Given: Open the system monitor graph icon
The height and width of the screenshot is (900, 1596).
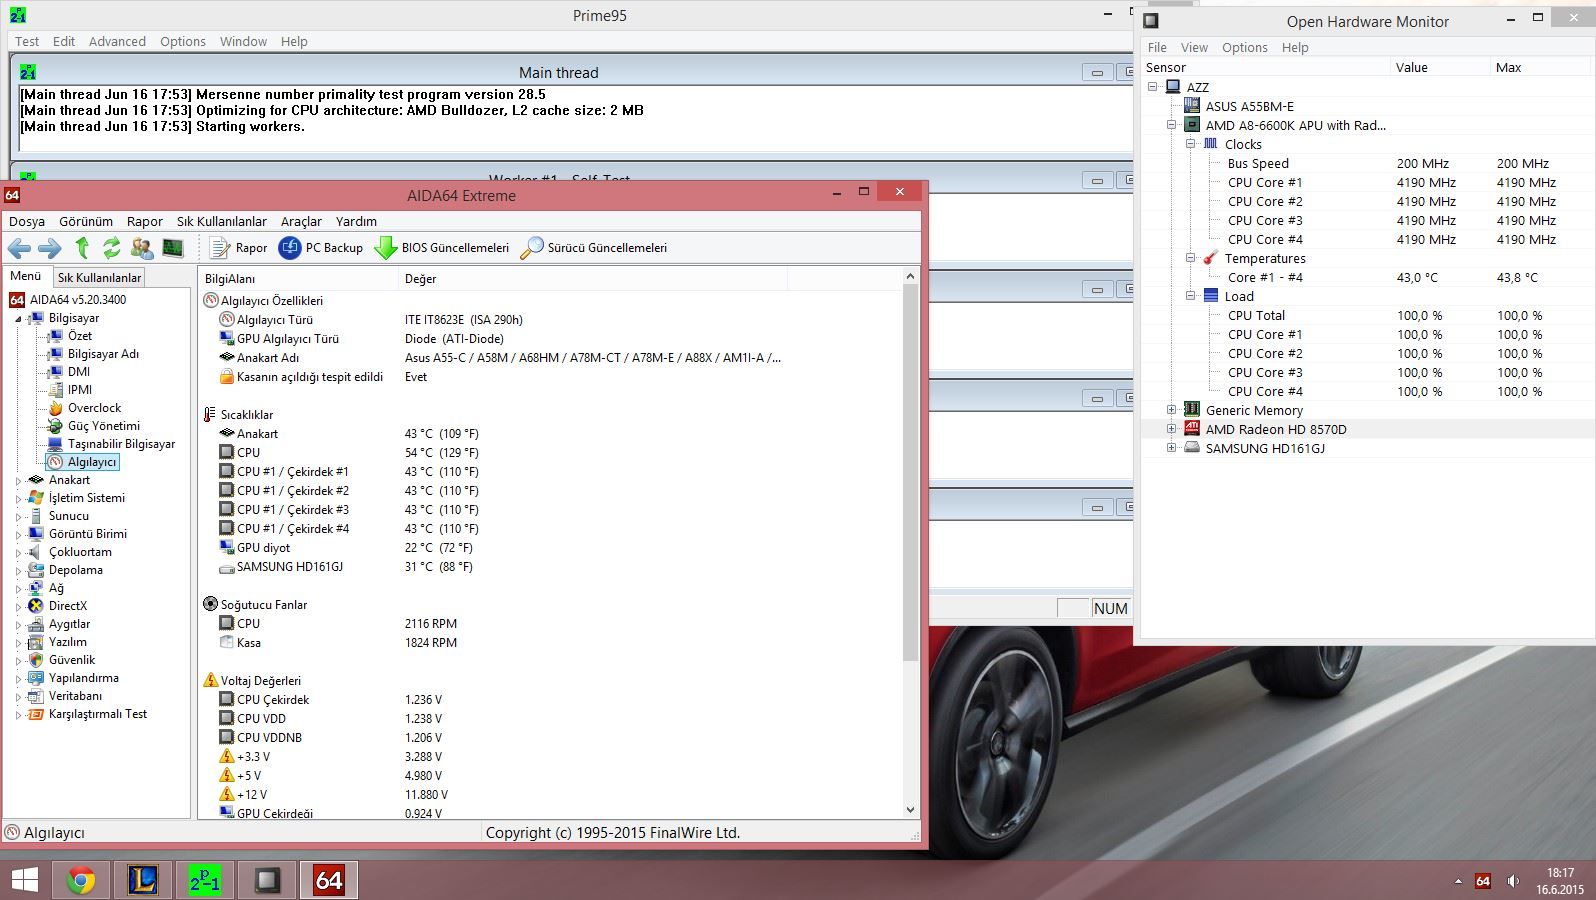Looking at the screenshot, I should tap(173, 248).
